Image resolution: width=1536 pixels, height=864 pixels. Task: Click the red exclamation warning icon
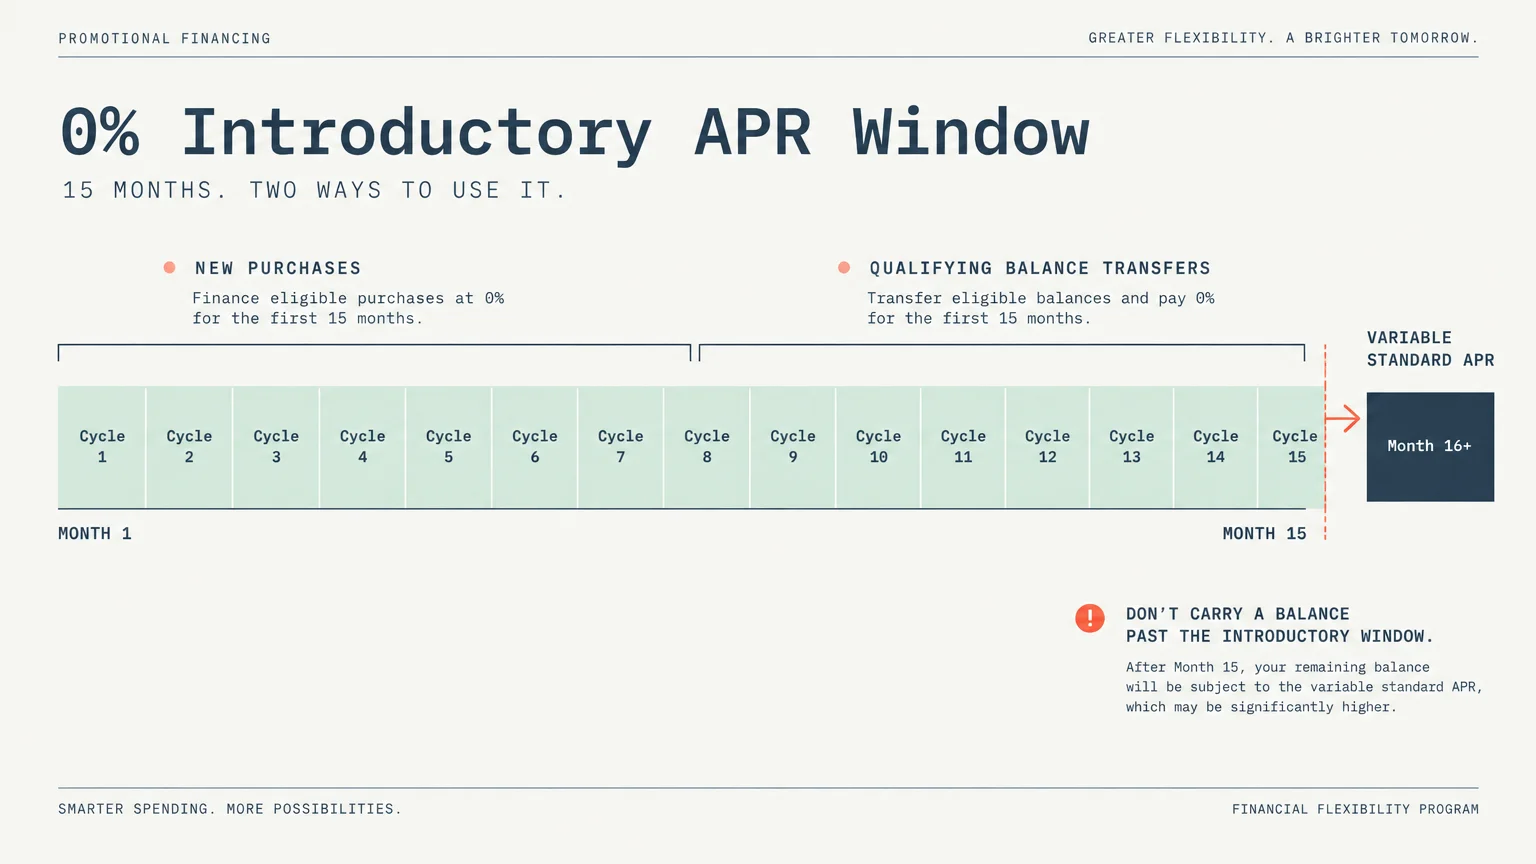(1090, 618)
